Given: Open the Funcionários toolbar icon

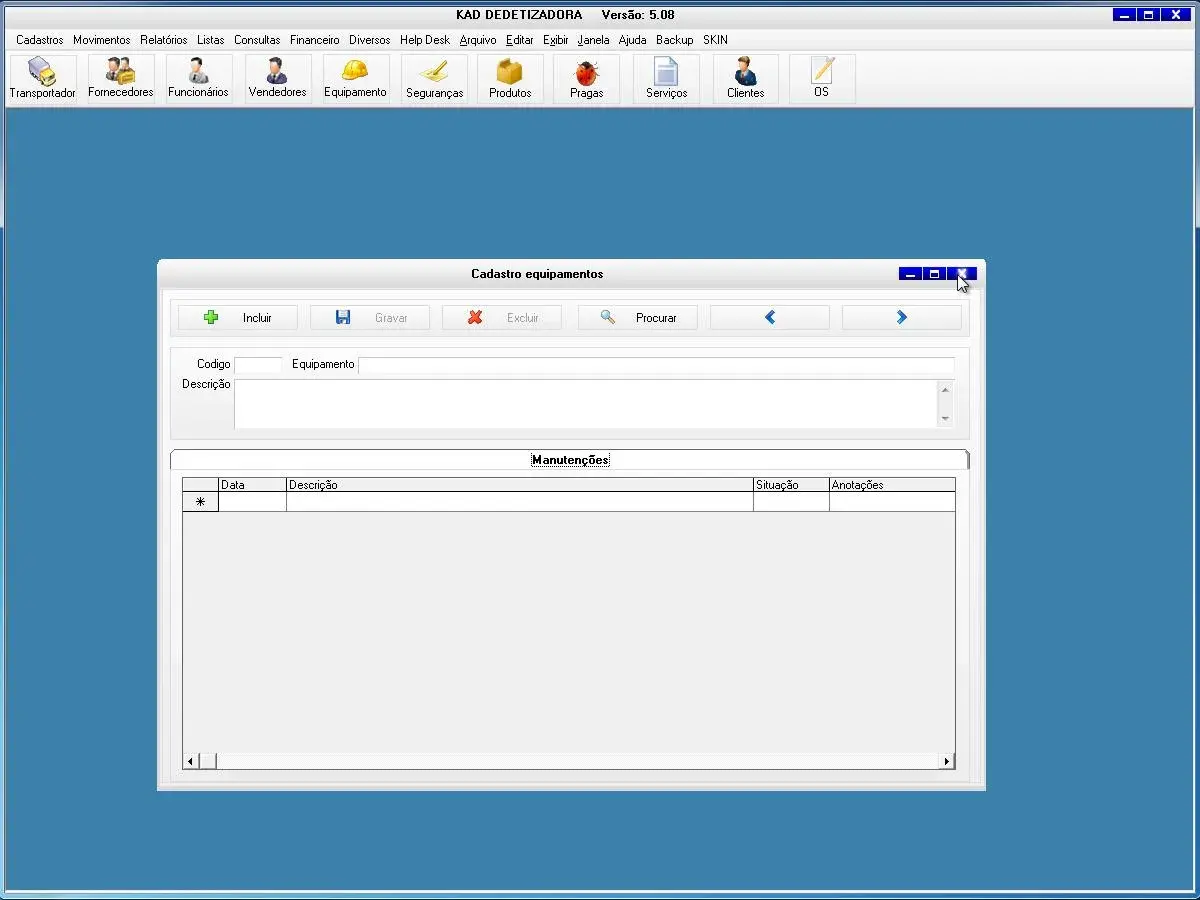Looking at the screenshot, I should [x=198, y=79].
